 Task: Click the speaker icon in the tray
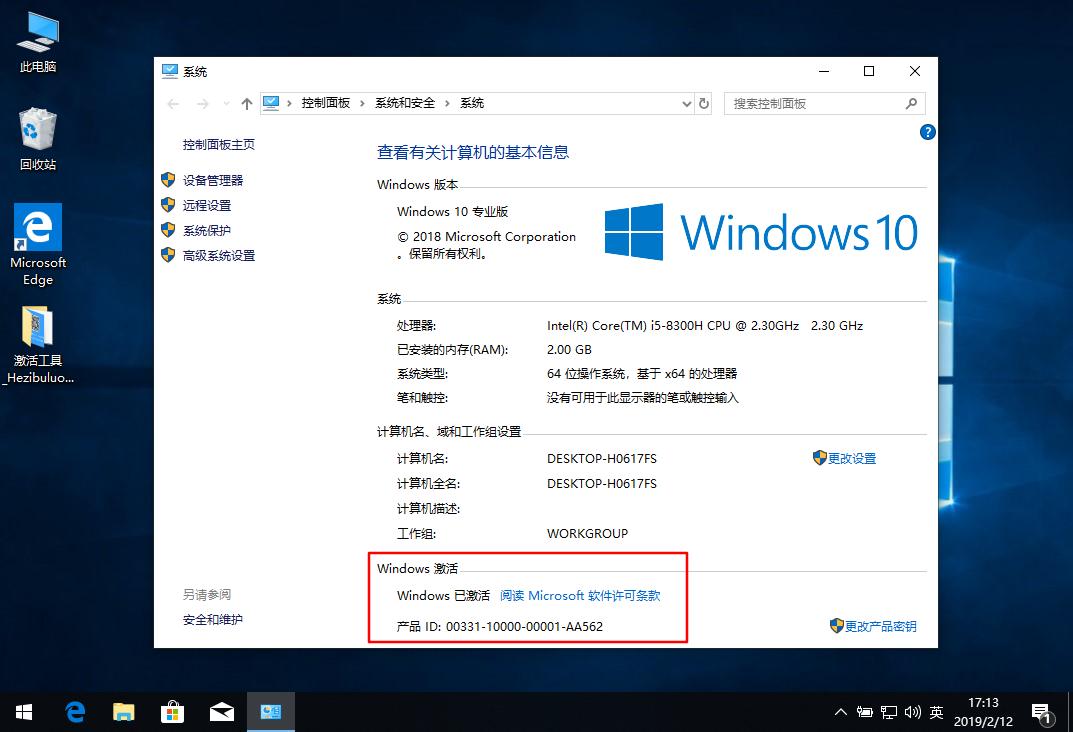pos(912,711)
